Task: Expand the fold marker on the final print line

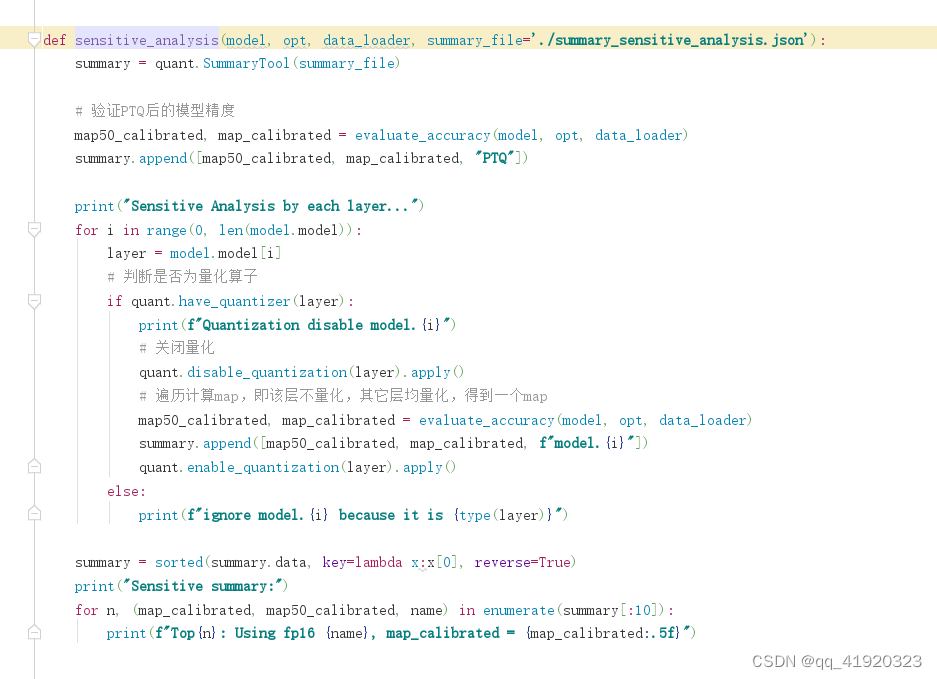Action: [x=33, y=632]
